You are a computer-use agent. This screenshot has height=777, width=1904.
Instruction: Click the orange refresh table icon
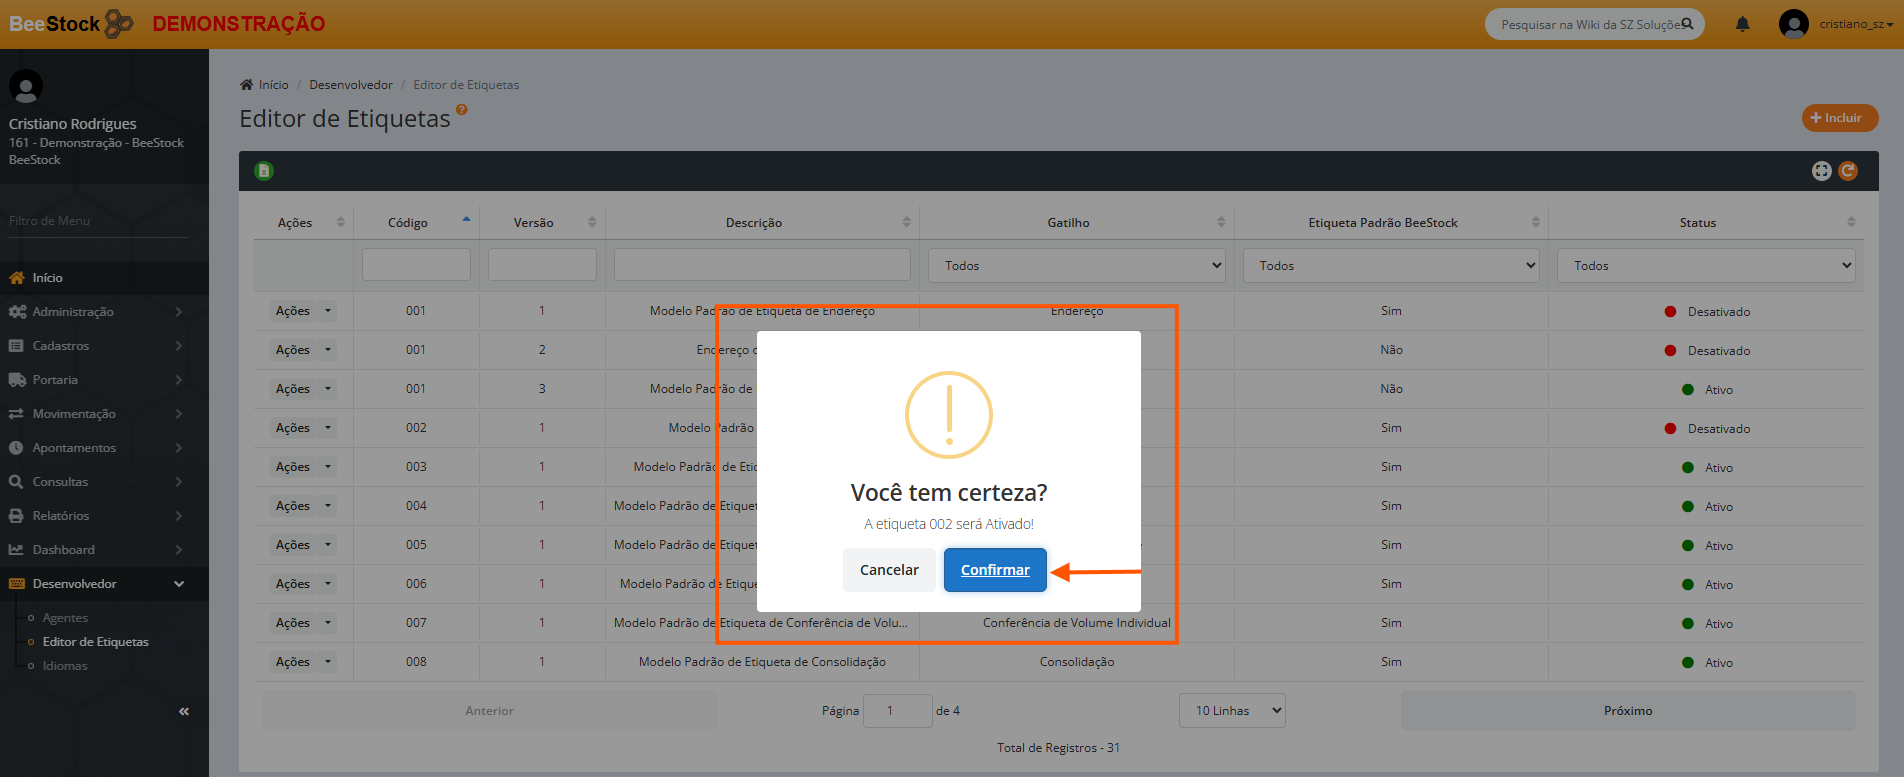pos(1848,171)
